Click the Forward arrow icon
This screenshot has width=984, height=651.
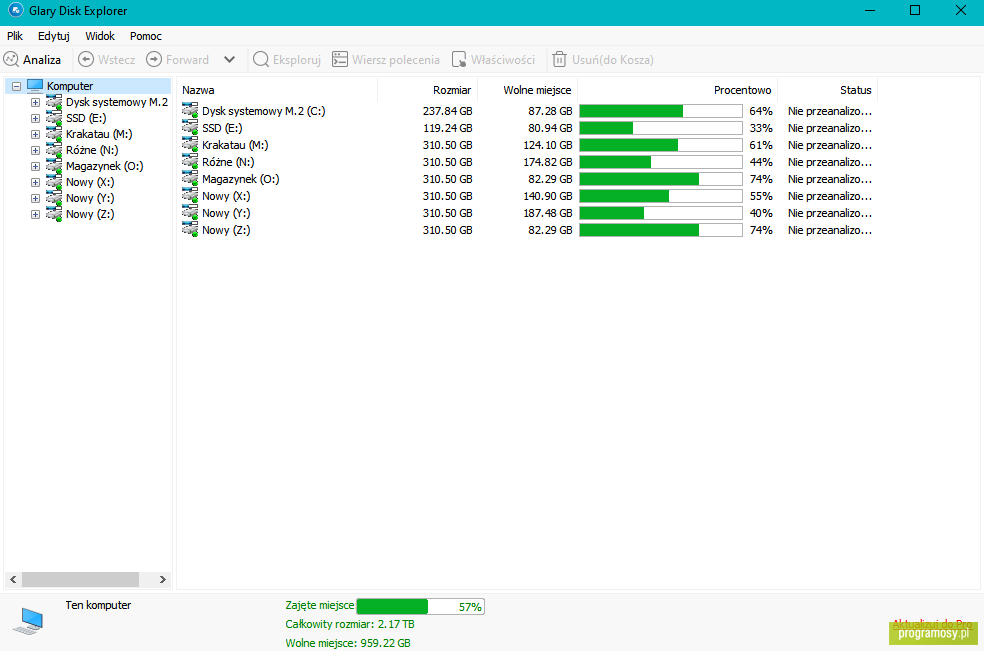coord(154,60)
